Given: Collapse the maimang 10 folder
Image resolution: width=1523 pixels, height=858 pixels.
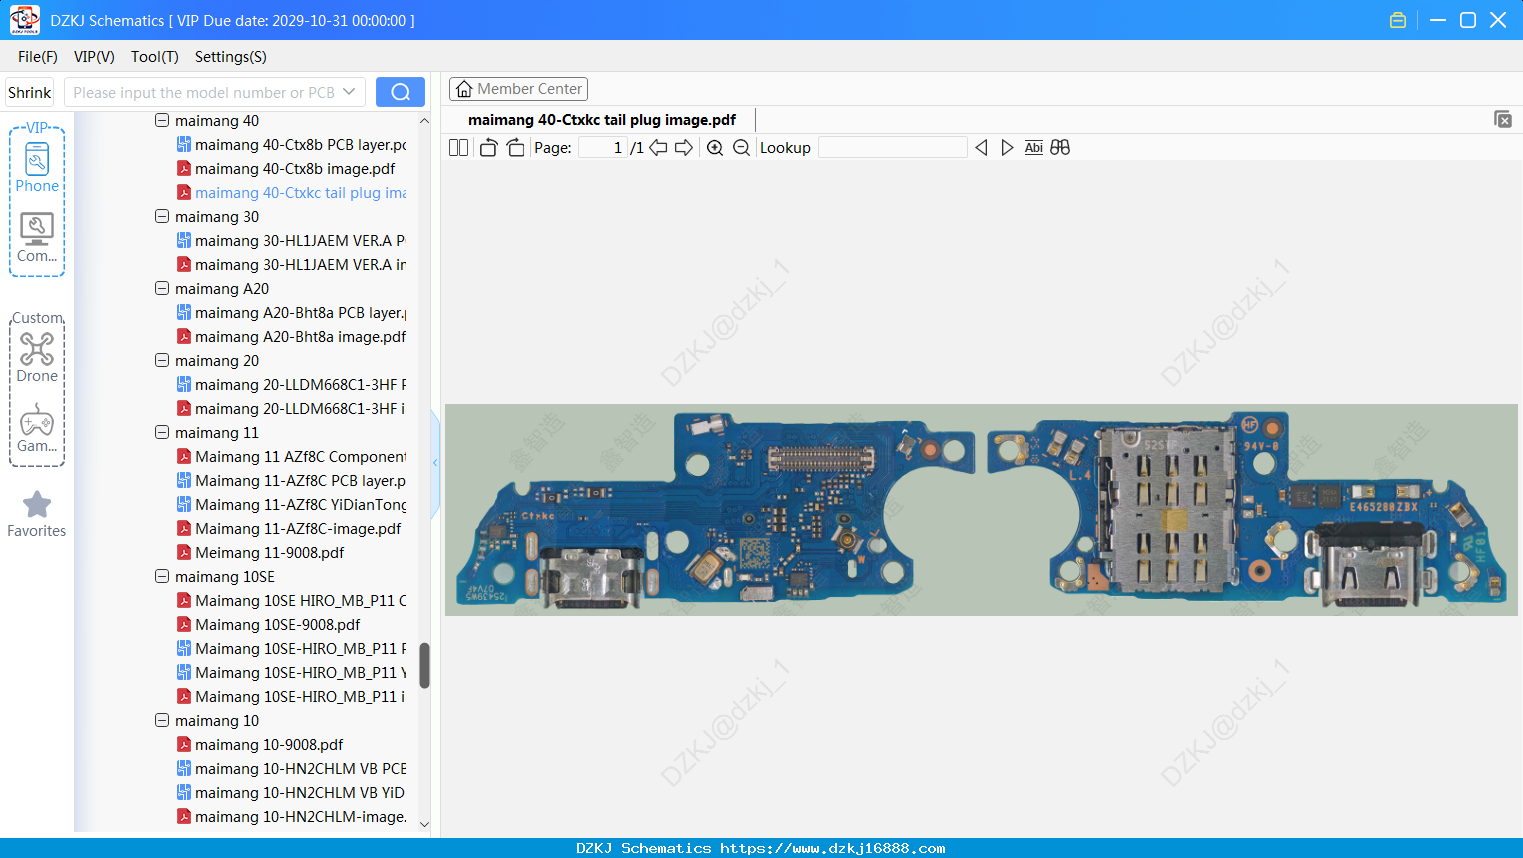Looking at the screenshot, I should tap(162, 721).
